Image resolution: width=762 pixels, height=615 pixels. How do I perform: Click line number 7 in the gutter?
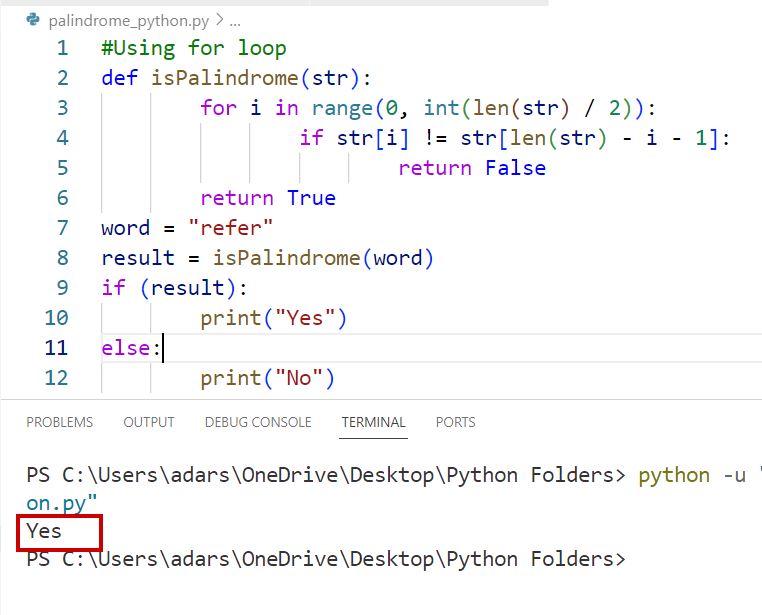(x=62, y=228)
